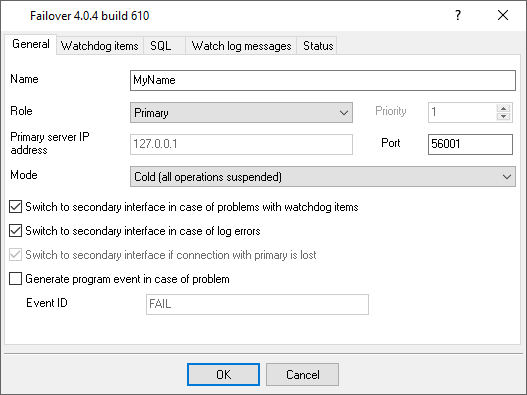Click the Port input field
527x395 pixels.
click(x=470, y=144)
